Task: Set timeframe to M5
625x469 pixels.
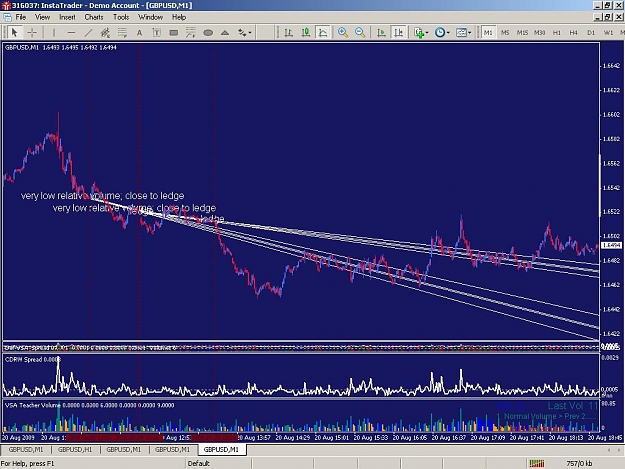Action: click(x=505, y=32)
